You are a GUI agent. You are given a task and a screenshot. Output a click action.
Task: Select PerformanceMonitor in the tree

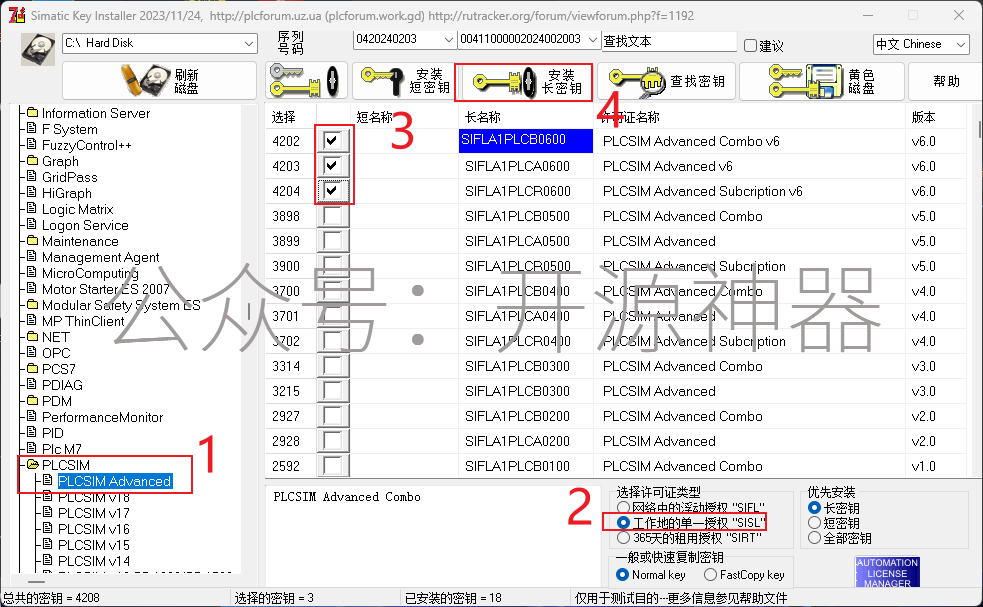click(x=102, y=417)
